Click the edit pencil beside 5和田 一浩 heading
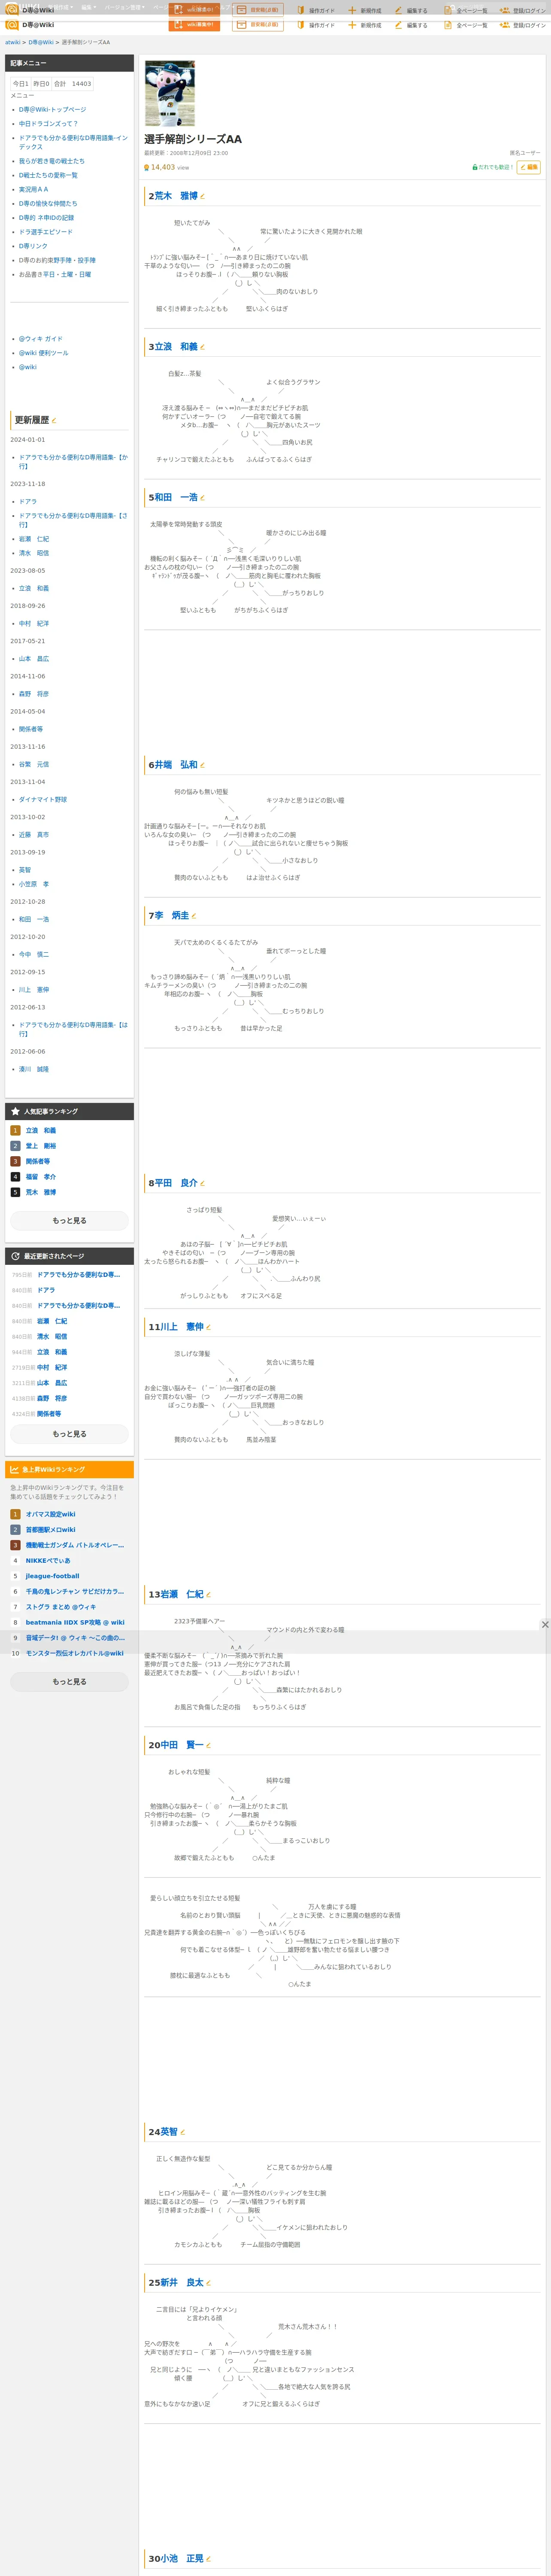This screenshot has height=2576, width=551. click(202, 497)
